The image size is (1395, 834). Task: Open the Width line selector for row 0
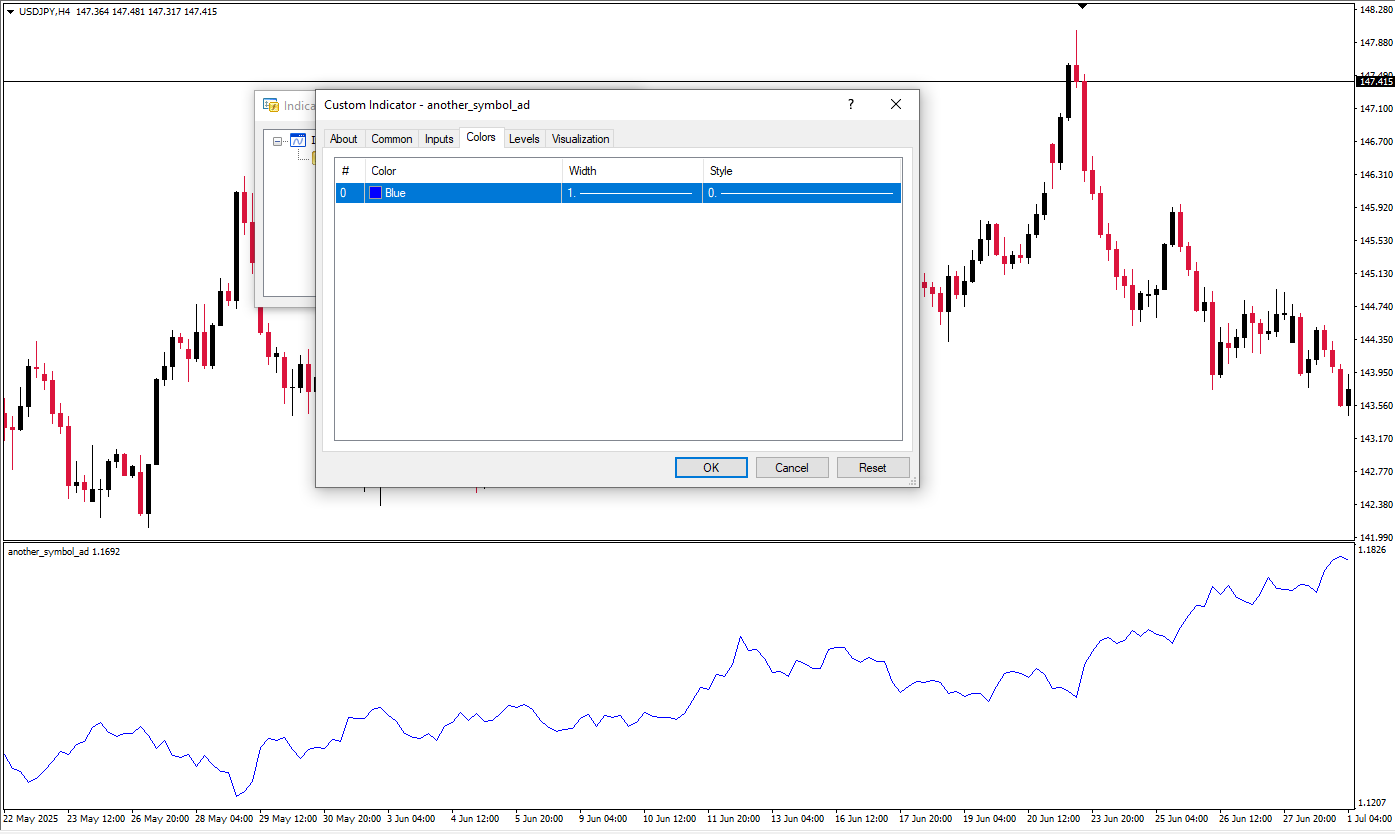(x=631, y=193)
